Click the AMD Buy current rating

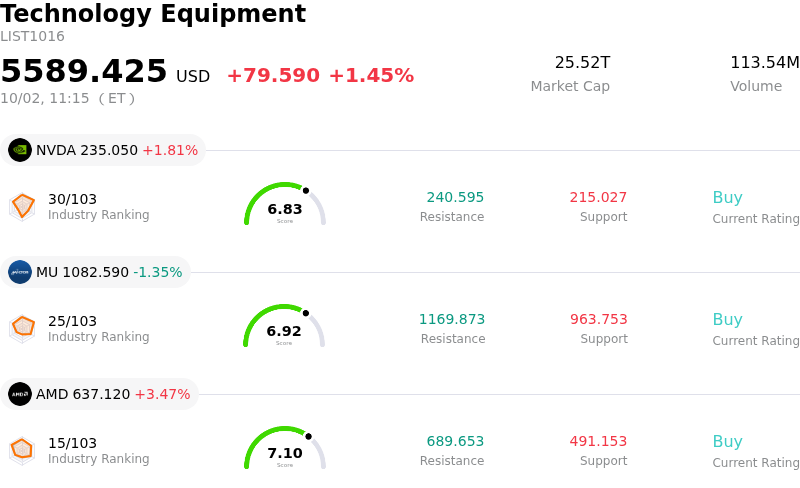pos(728,442)
